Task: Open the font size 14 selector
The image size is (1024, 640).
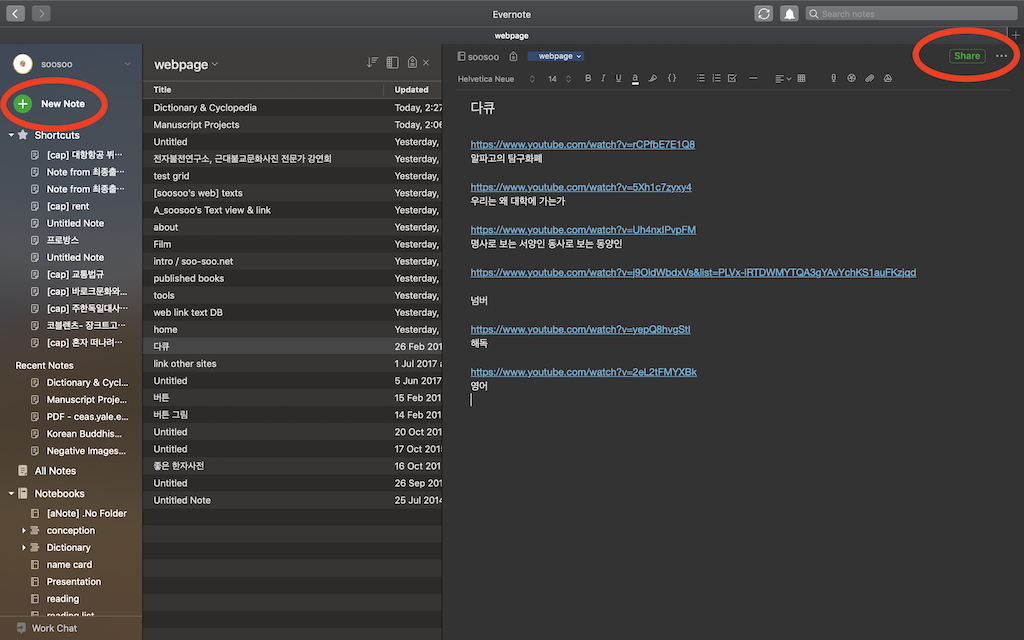Action: (559, 79)
